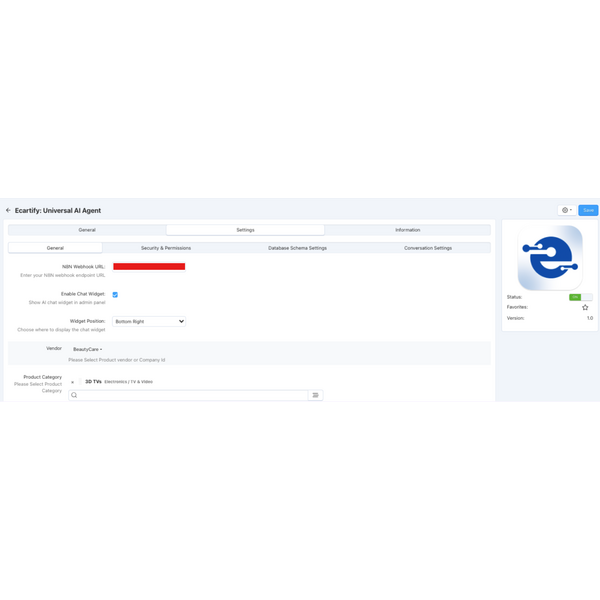
Task: Select the top Settings tab
Action: 245,230
